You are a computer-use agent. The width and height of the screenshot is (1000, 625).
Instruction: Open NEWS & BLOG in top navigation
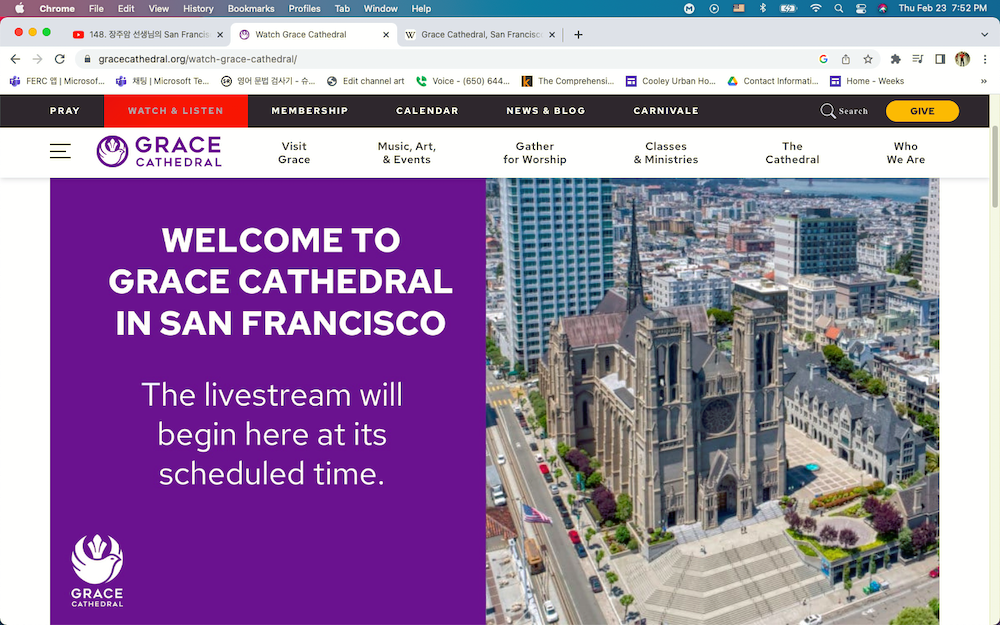pos(546,111)
